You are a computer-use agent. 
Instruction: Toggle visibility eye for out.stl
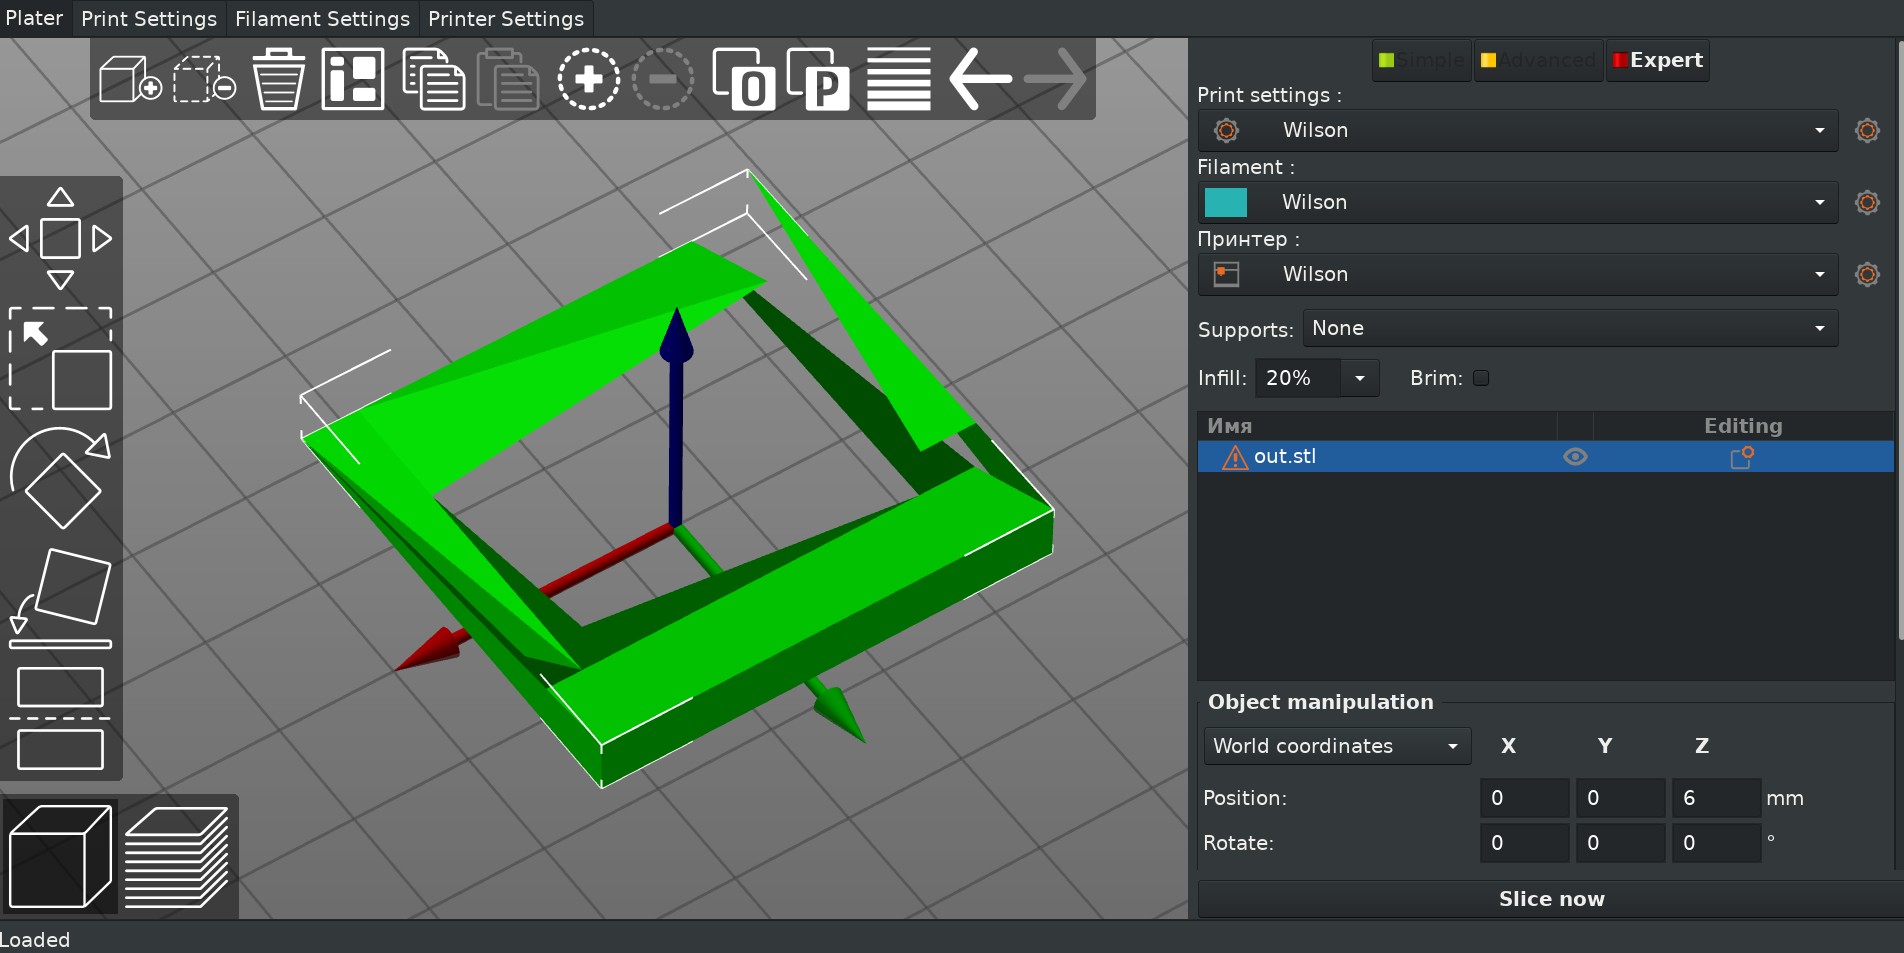point(1575,457)
